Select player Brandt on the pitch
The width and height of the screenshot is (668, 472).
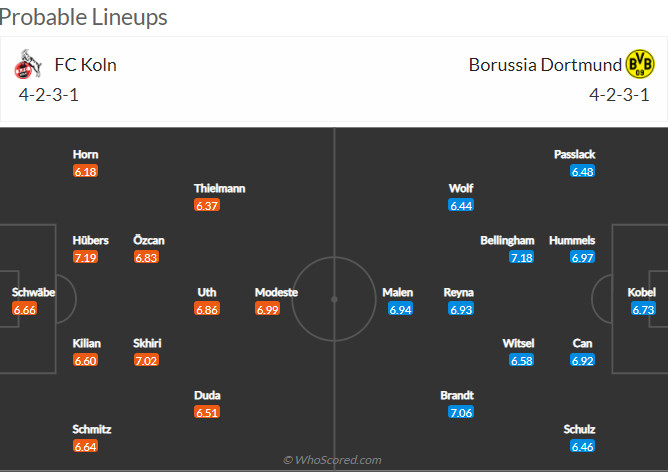(457, 395)
